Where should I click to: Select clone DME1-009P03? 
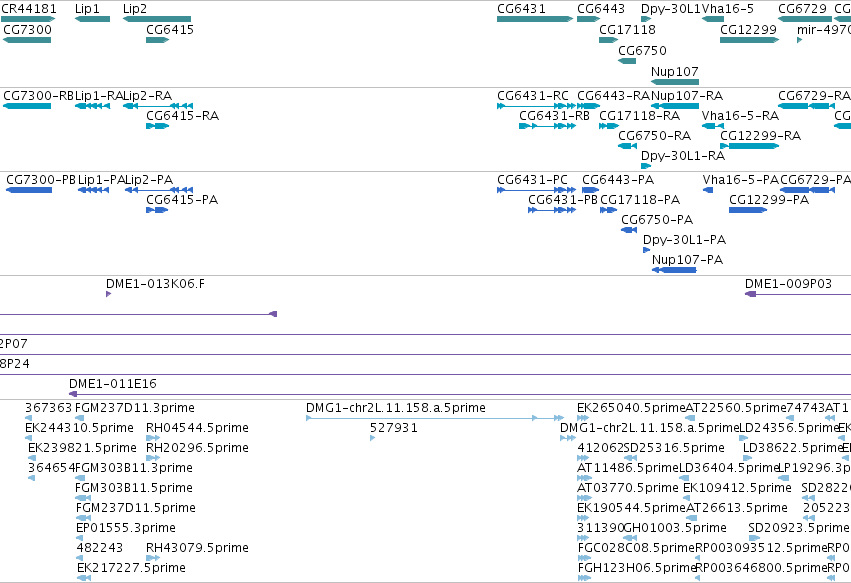[x=788, y=284]
